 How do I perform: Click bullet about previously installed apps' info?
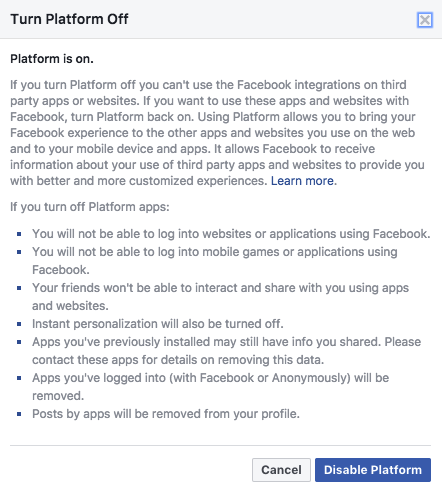pyautogui.click(x=226, y=351)
